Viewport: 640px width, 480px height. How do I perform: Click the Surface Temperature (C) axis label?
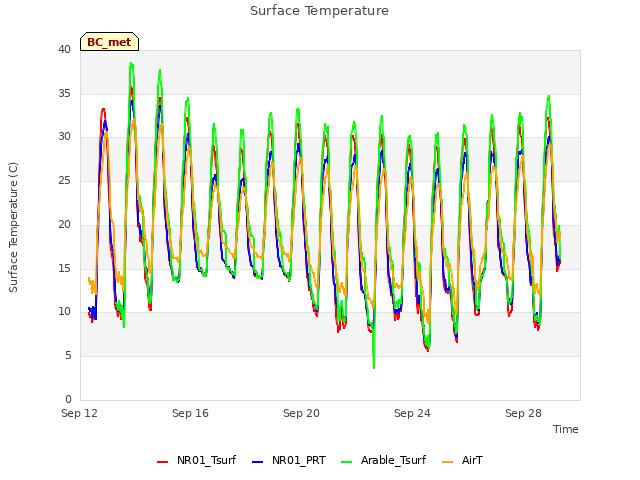(13, 227)
